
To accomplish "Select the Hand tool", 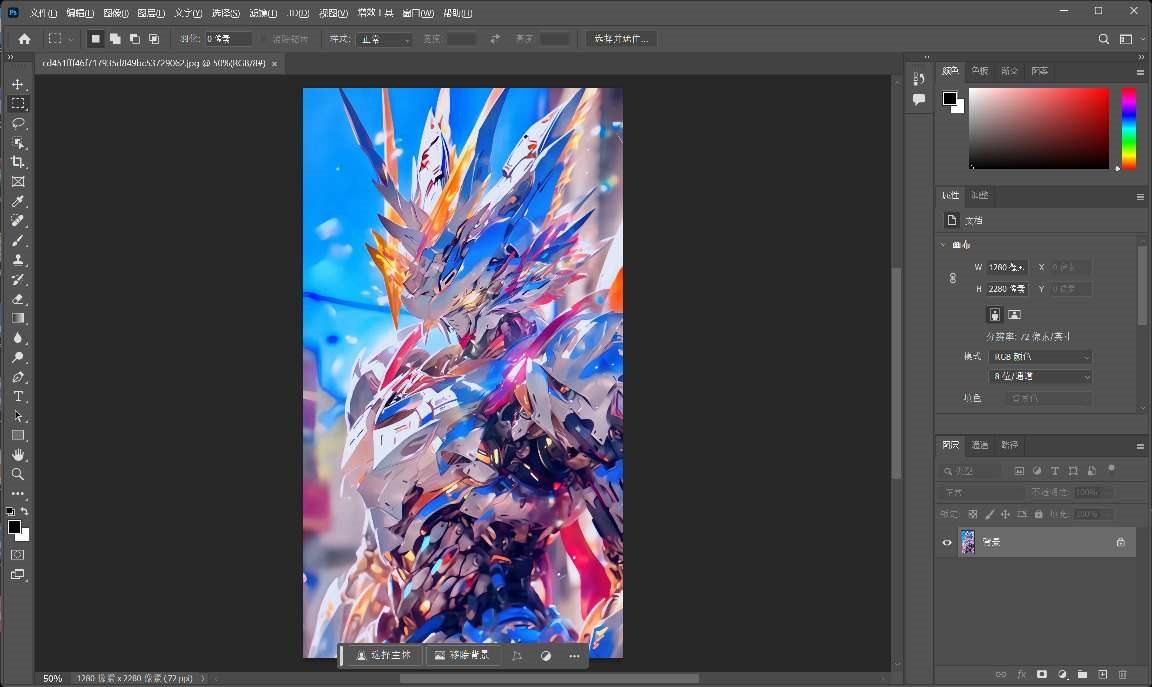I will (x=17, y=455).
